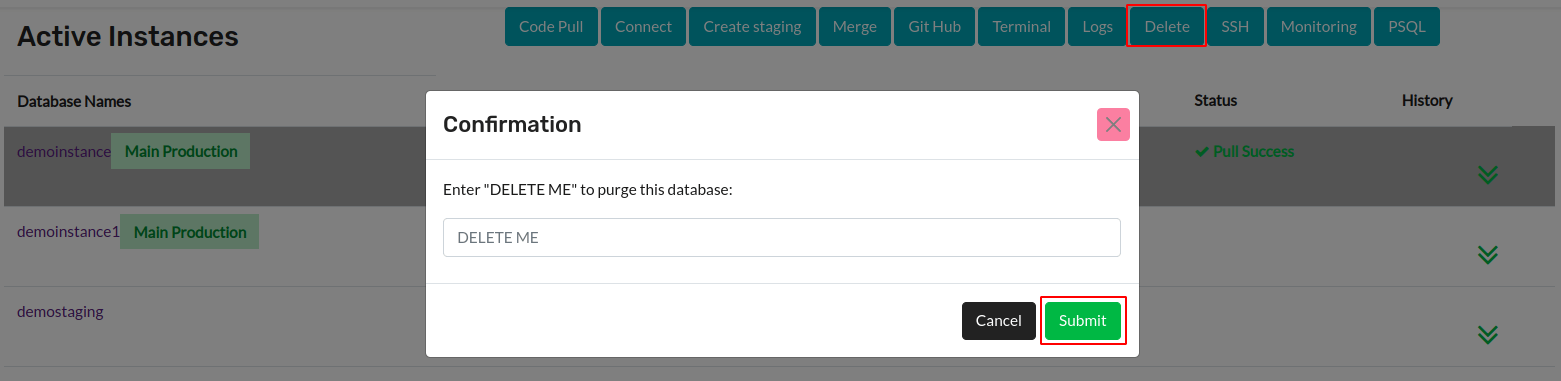Cancel the delete confirmation
Image resolution: width=1561 pixels, height=381 pixels.
998,321
